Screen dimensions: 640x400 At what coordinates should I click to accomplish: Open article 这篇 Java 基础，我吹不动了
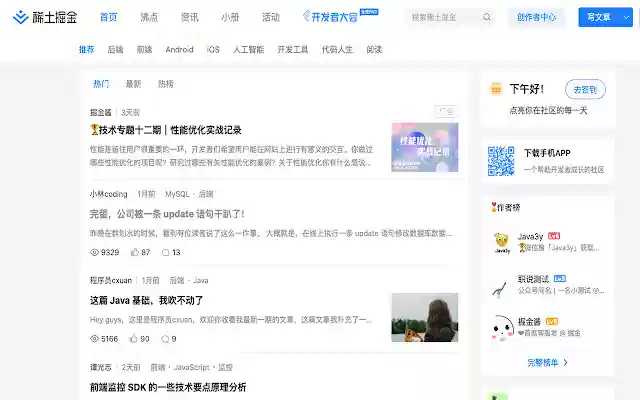coord(146,301)
